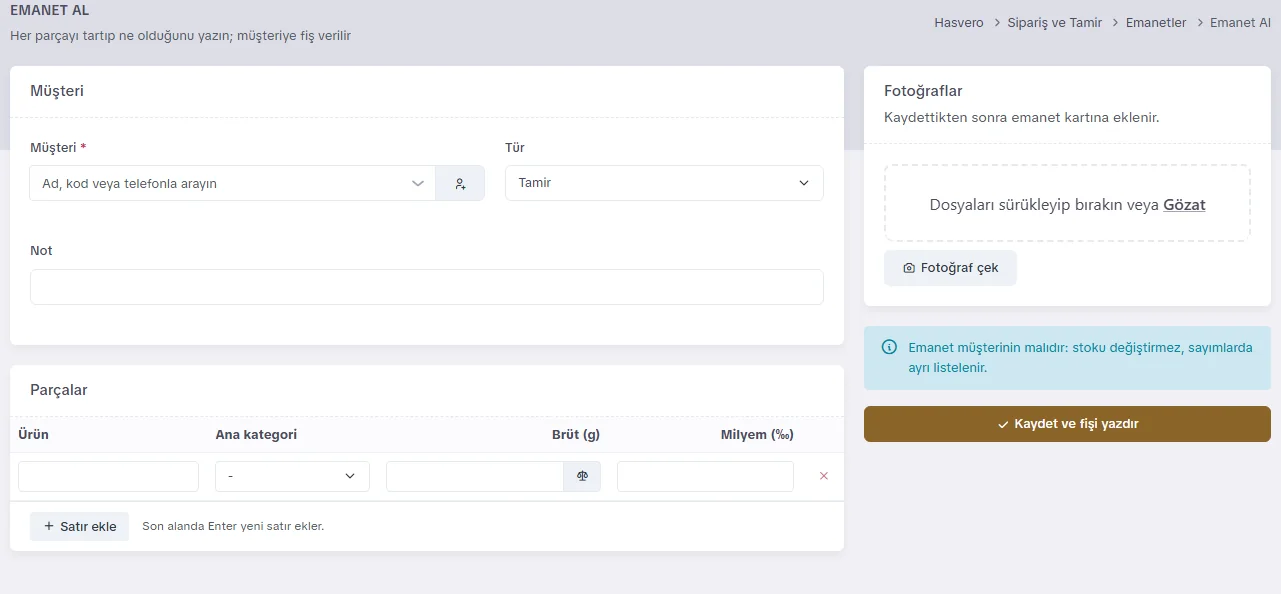This screenshot has height=594, width=1281.
Task: Click the Brüt (g) weight input
Action: pos(475,477)
